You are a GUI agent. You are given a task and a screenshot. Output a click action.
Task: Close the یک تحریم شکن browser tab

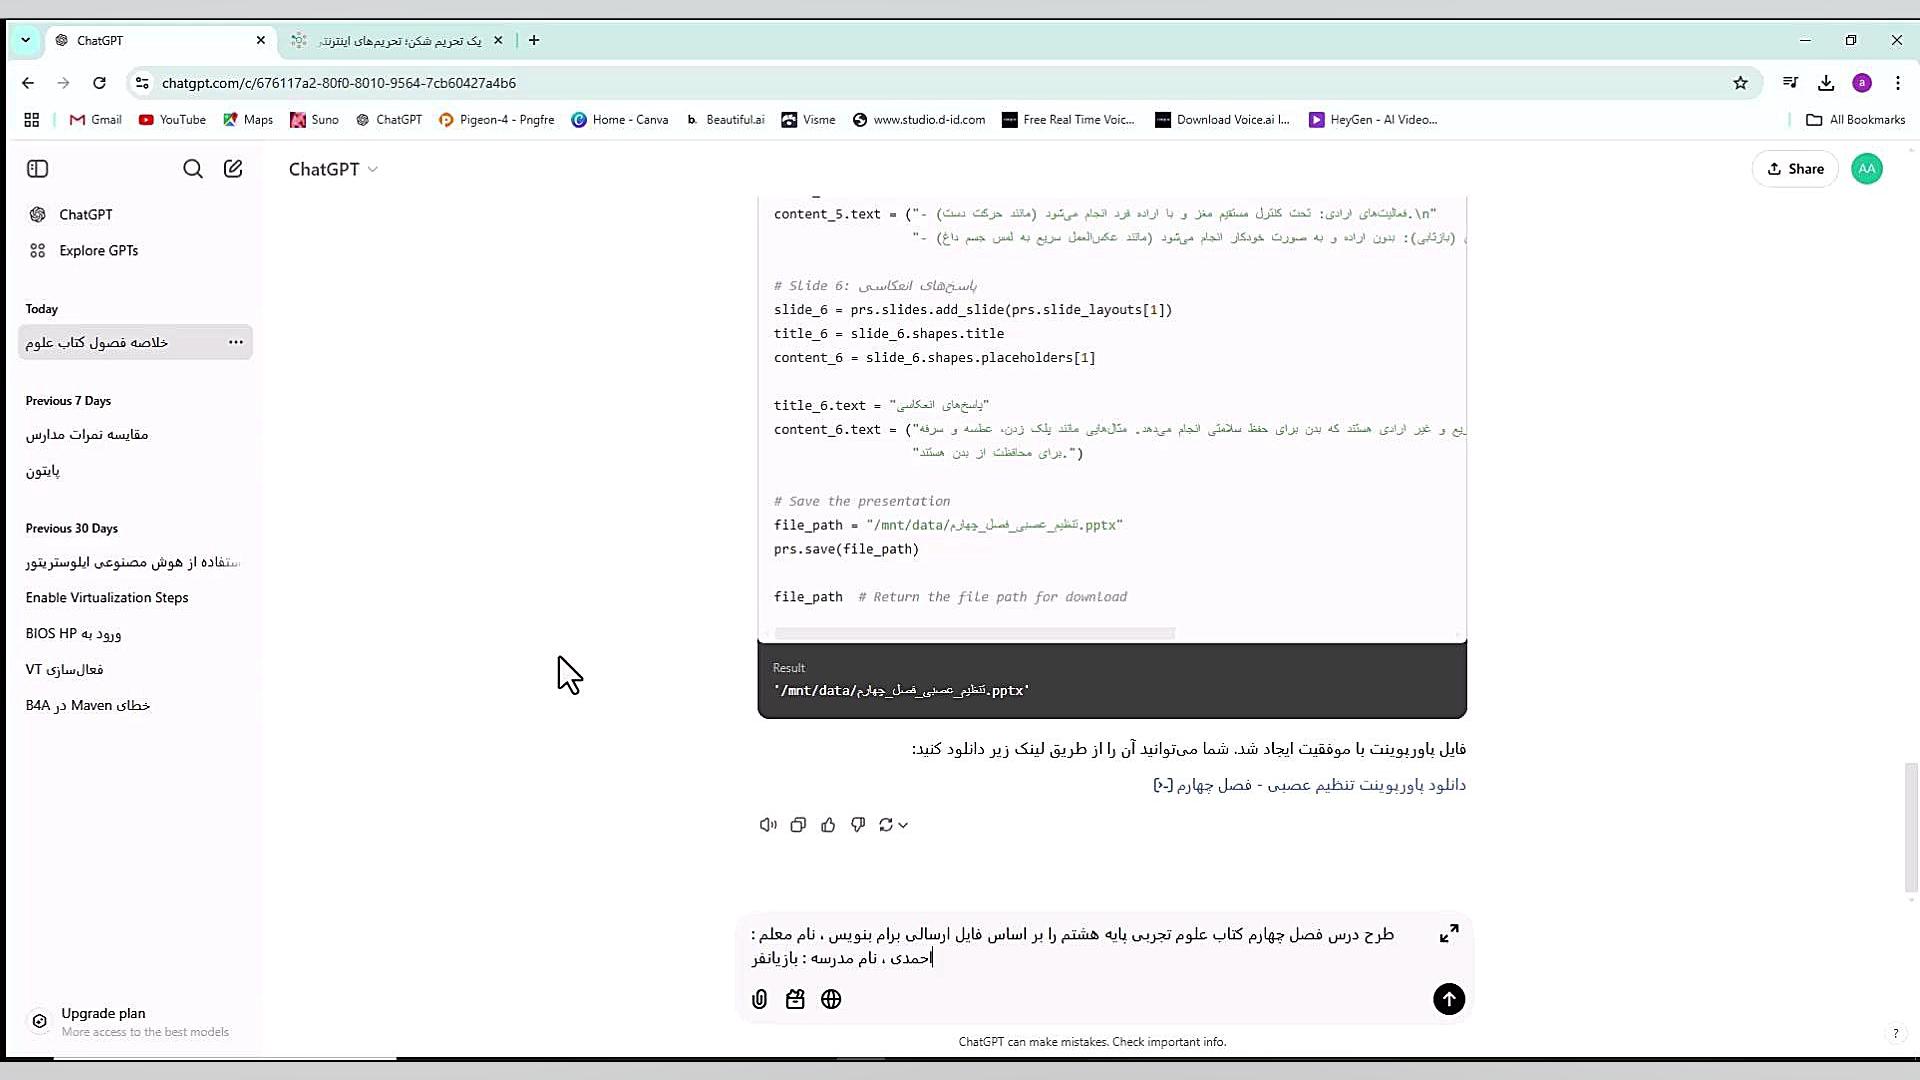click(498, 40)
